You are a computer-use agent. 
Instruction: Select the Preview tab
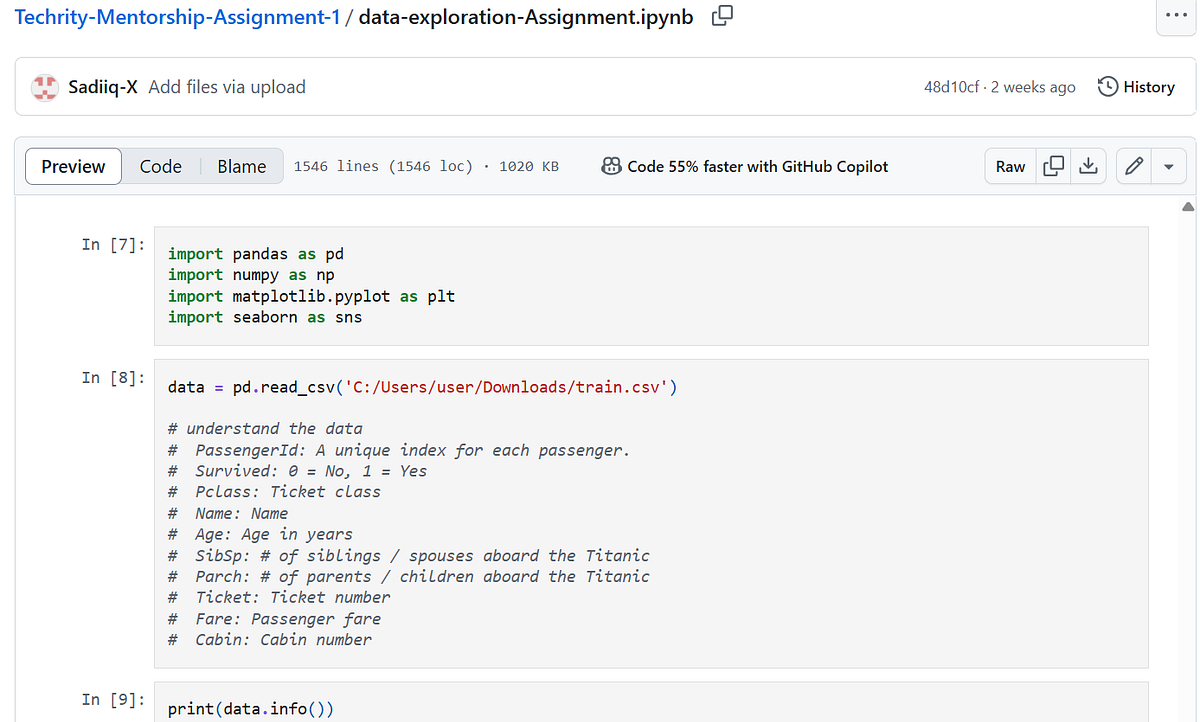(73, 166)
